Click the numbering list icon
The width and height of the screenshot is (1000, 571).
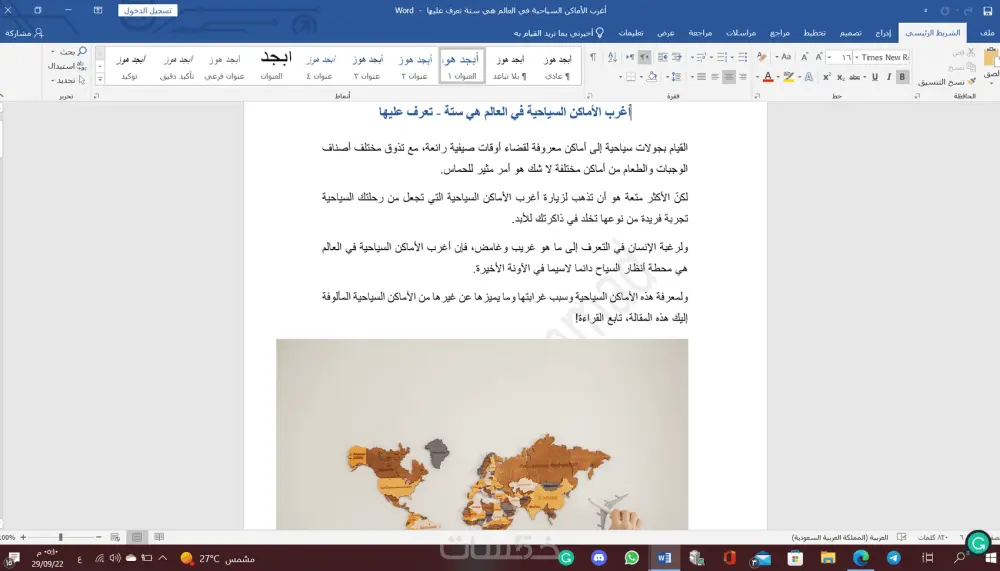722,57
